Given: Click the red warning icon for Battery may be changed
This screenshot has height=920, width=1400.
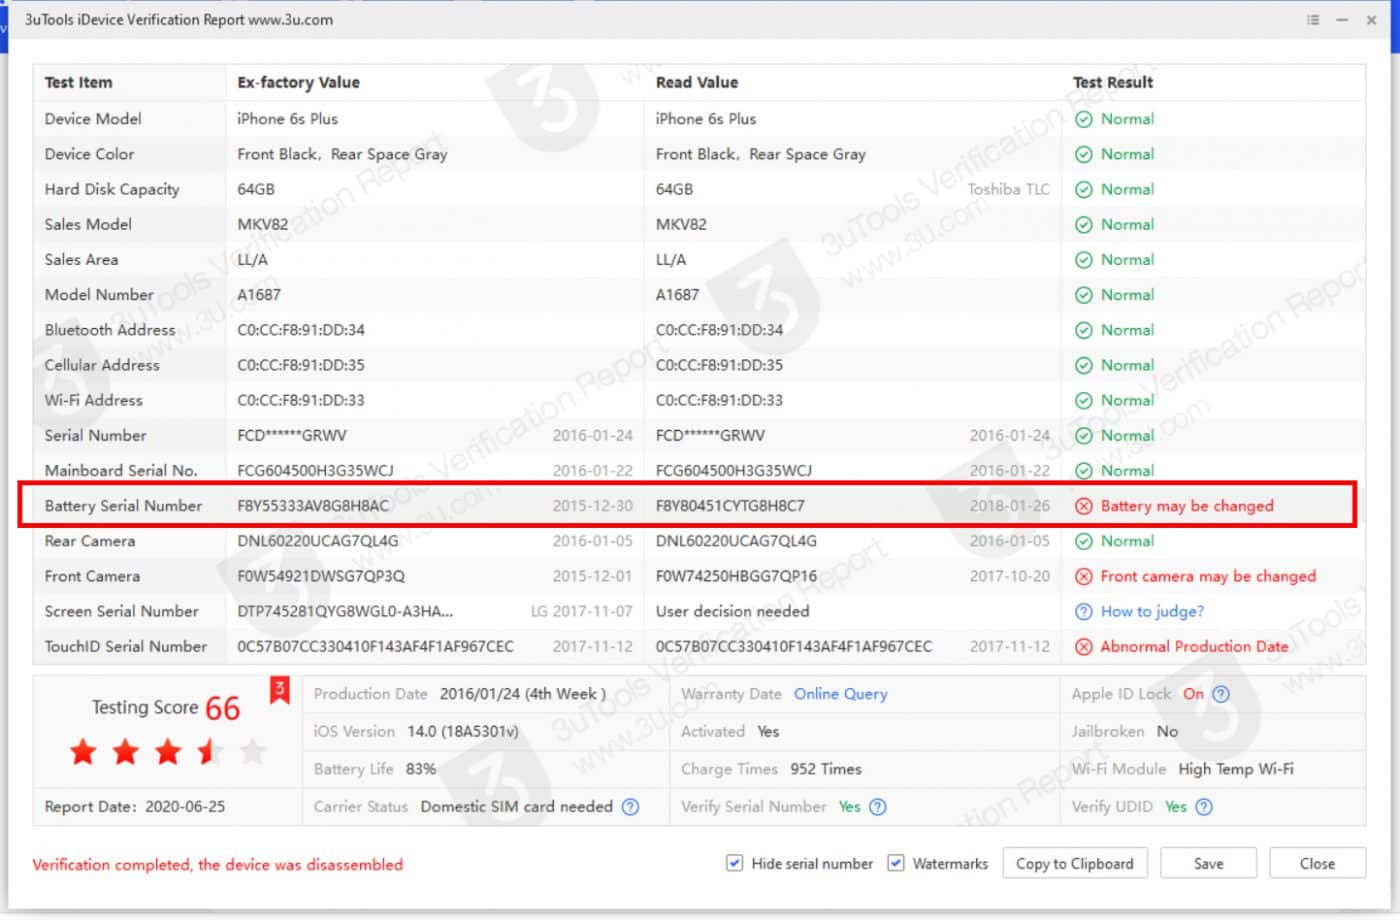Looking at the screenshot, I should click(1083, 506).
